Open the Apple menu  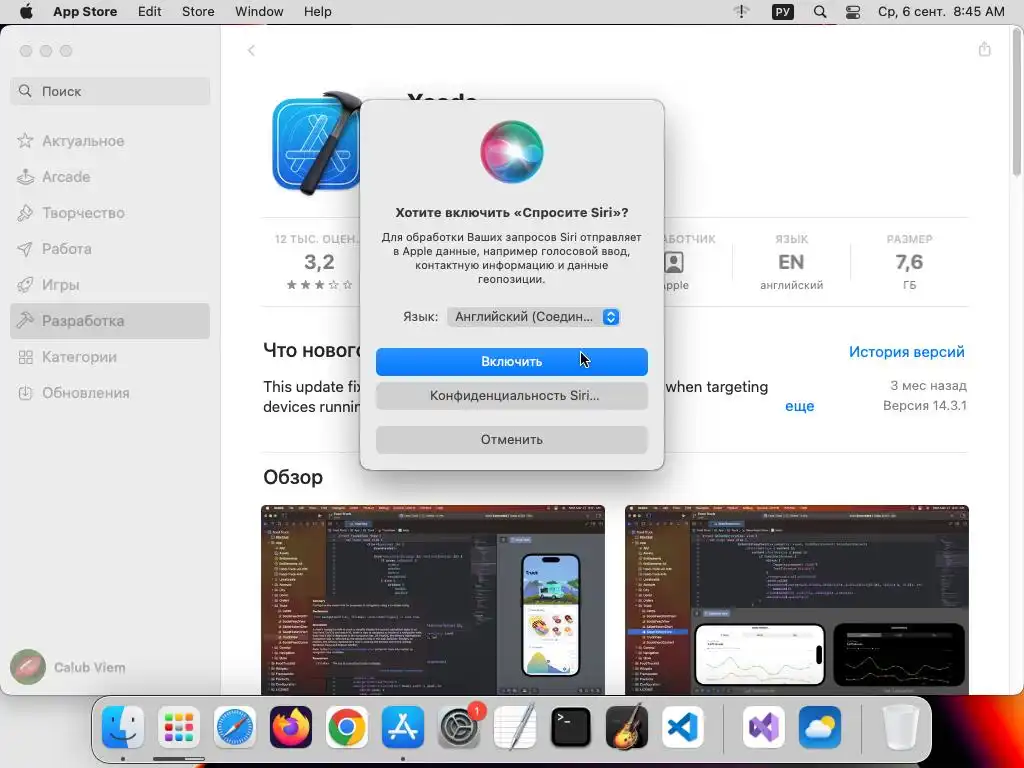click(26, 12)
